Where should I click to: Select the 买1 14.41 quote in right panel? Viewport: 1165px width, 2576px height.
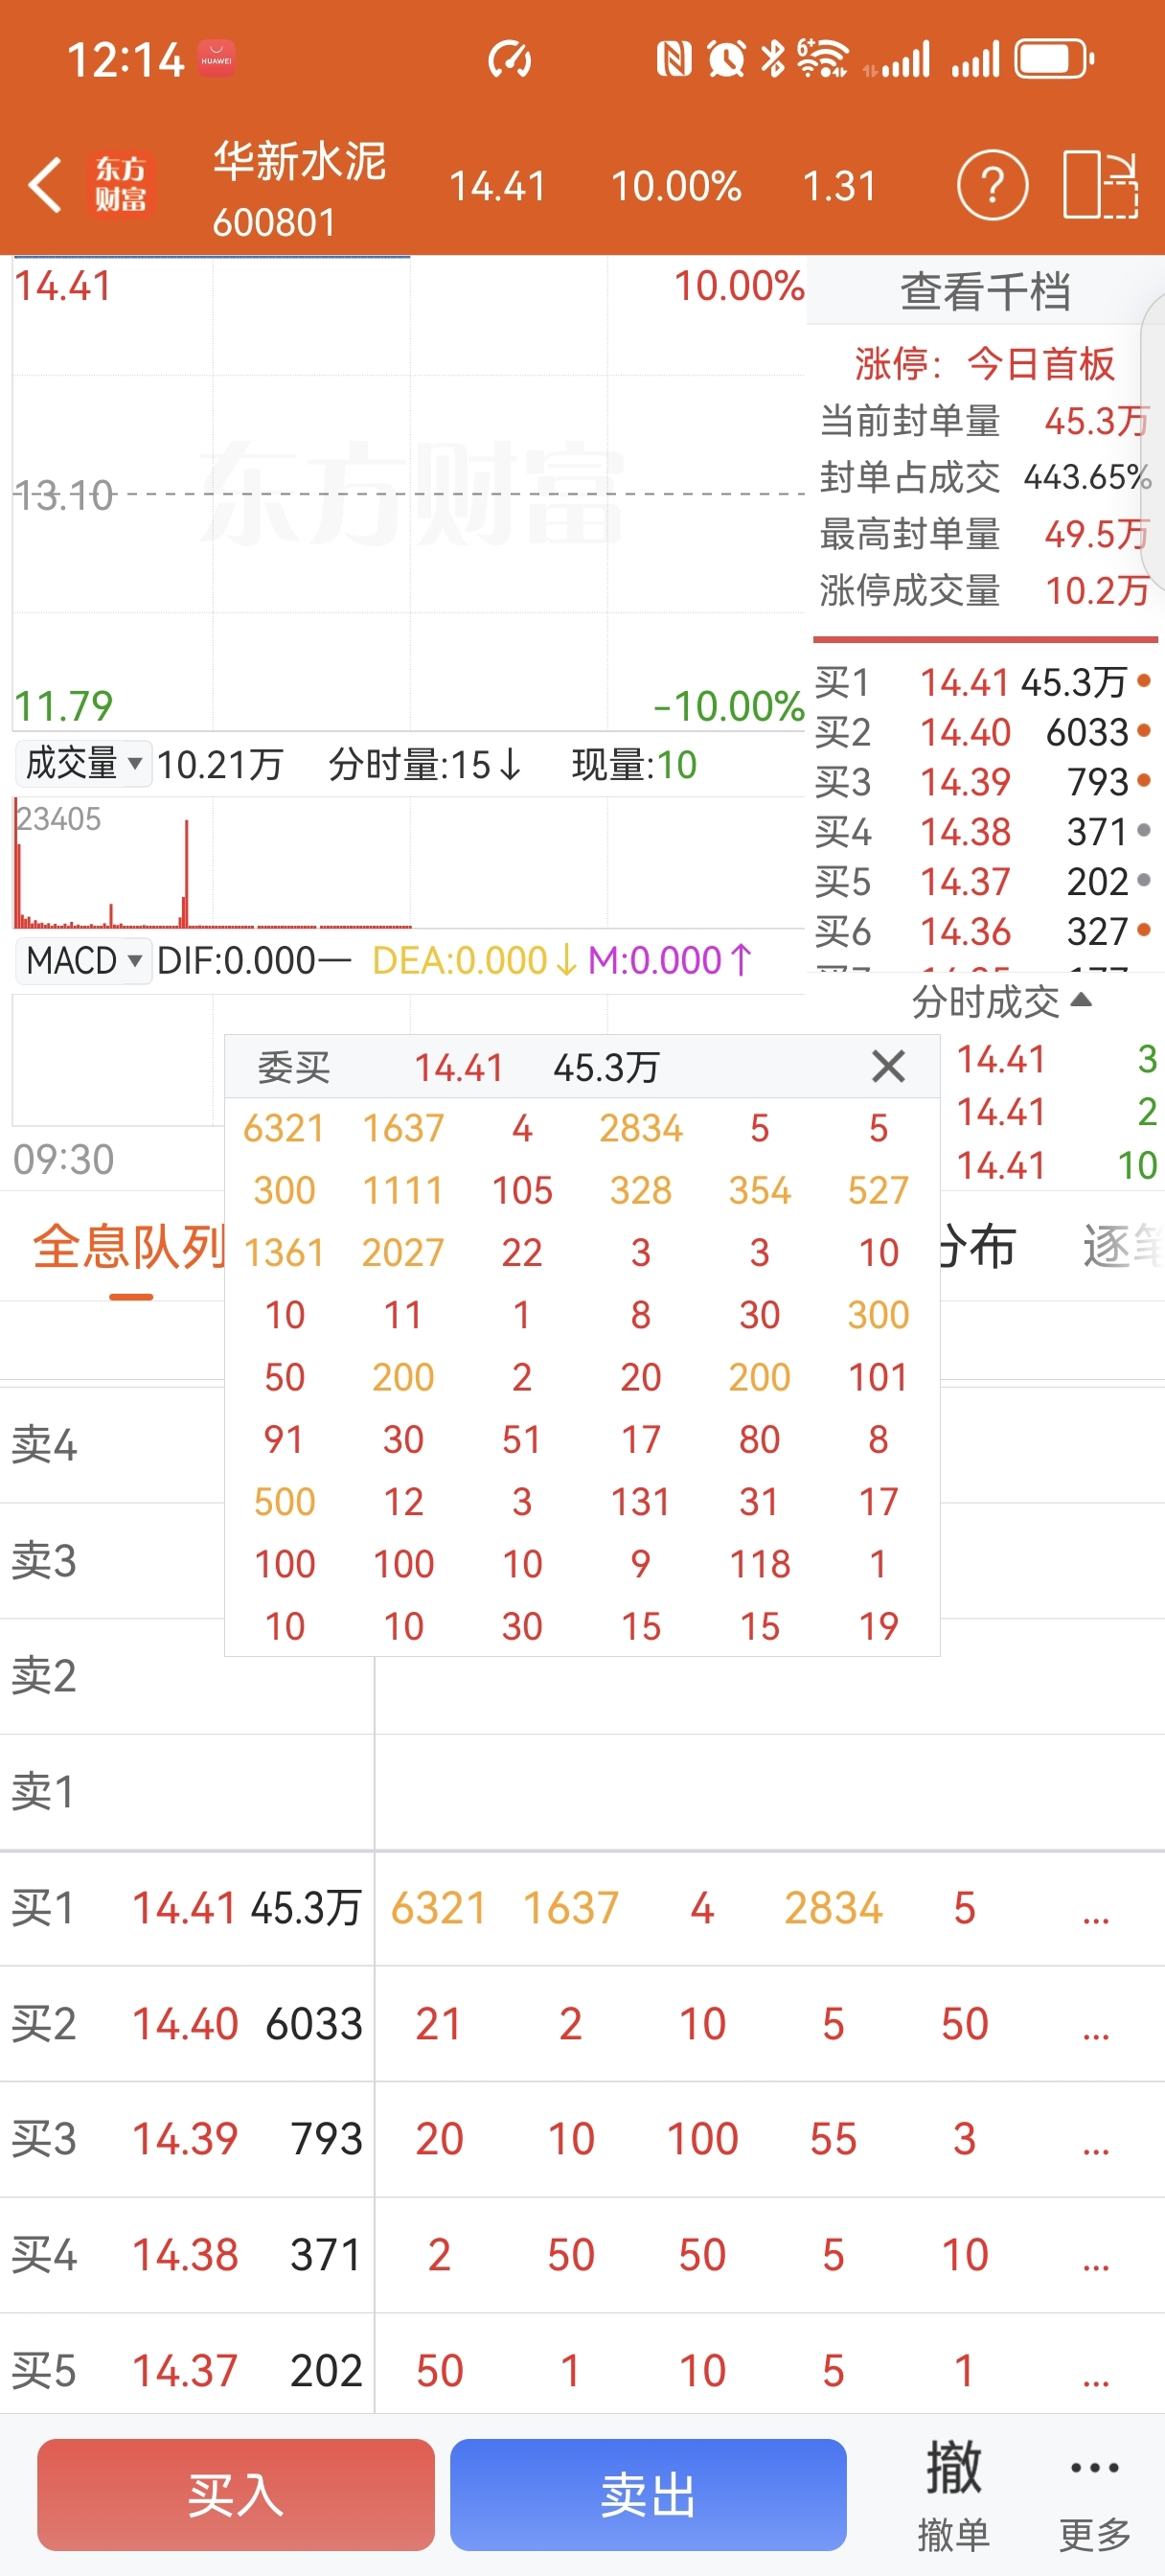984,682
